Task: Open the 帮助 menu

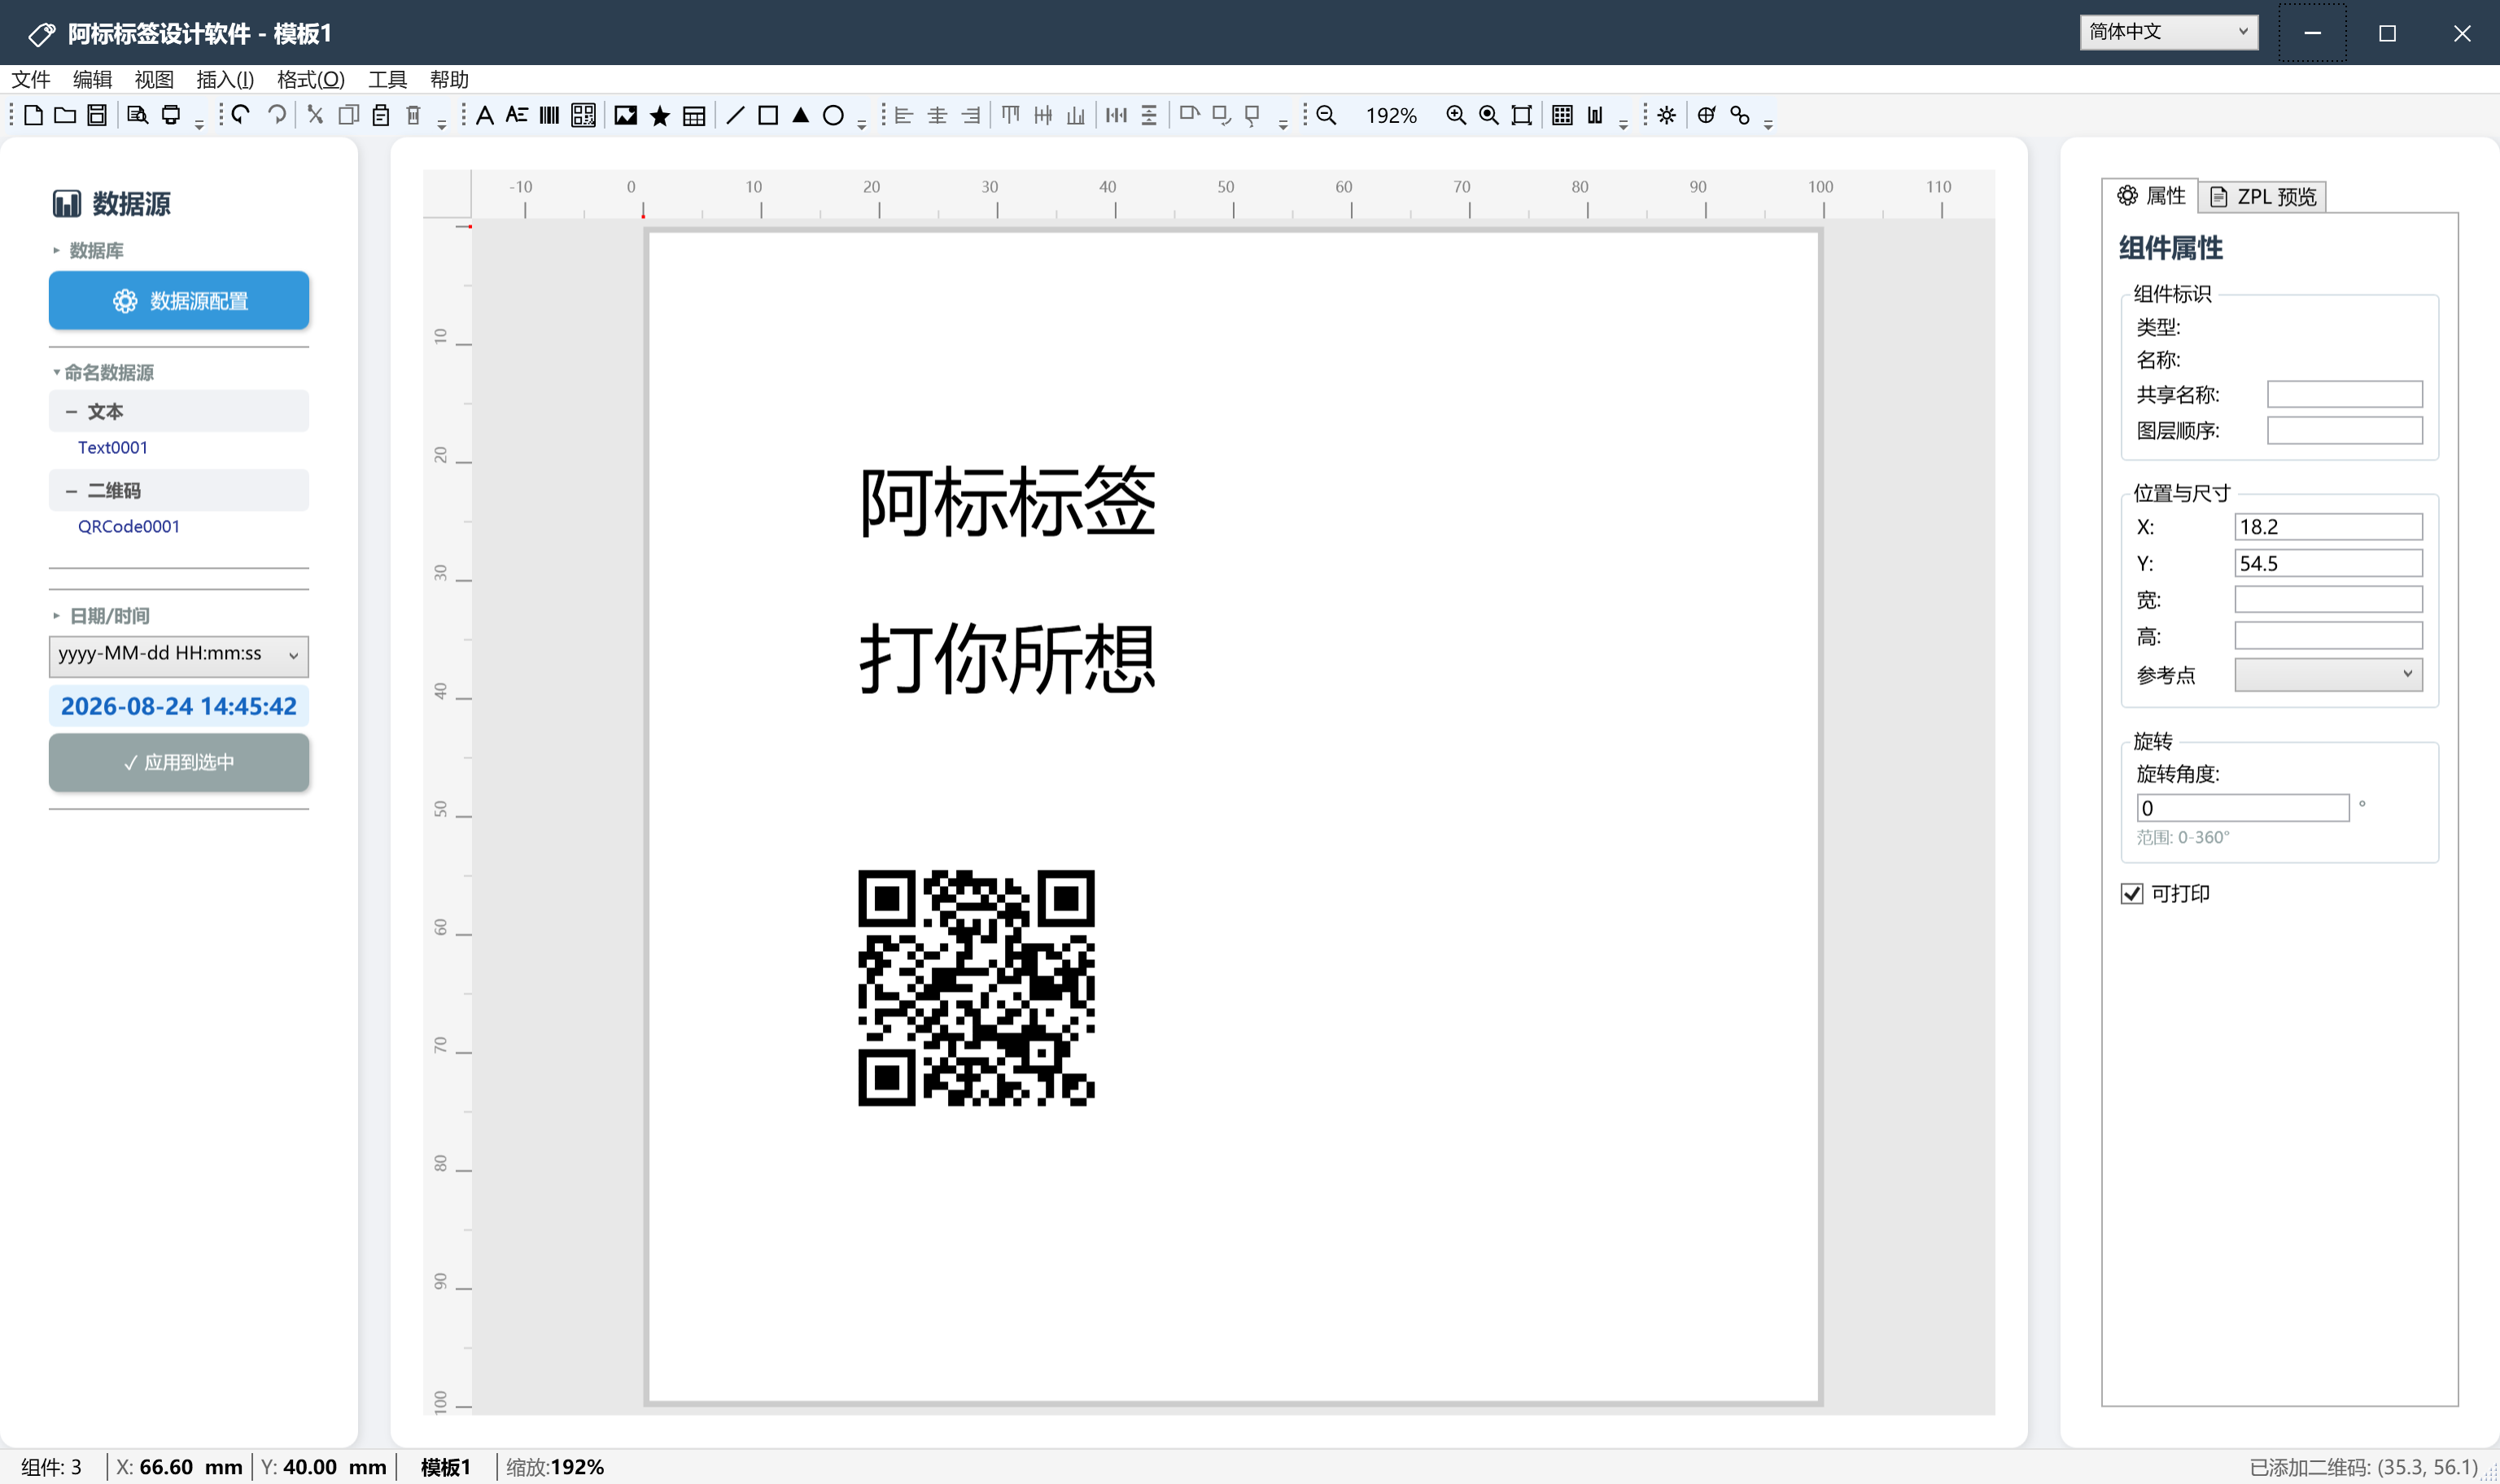Action: (x=449, y=79)
